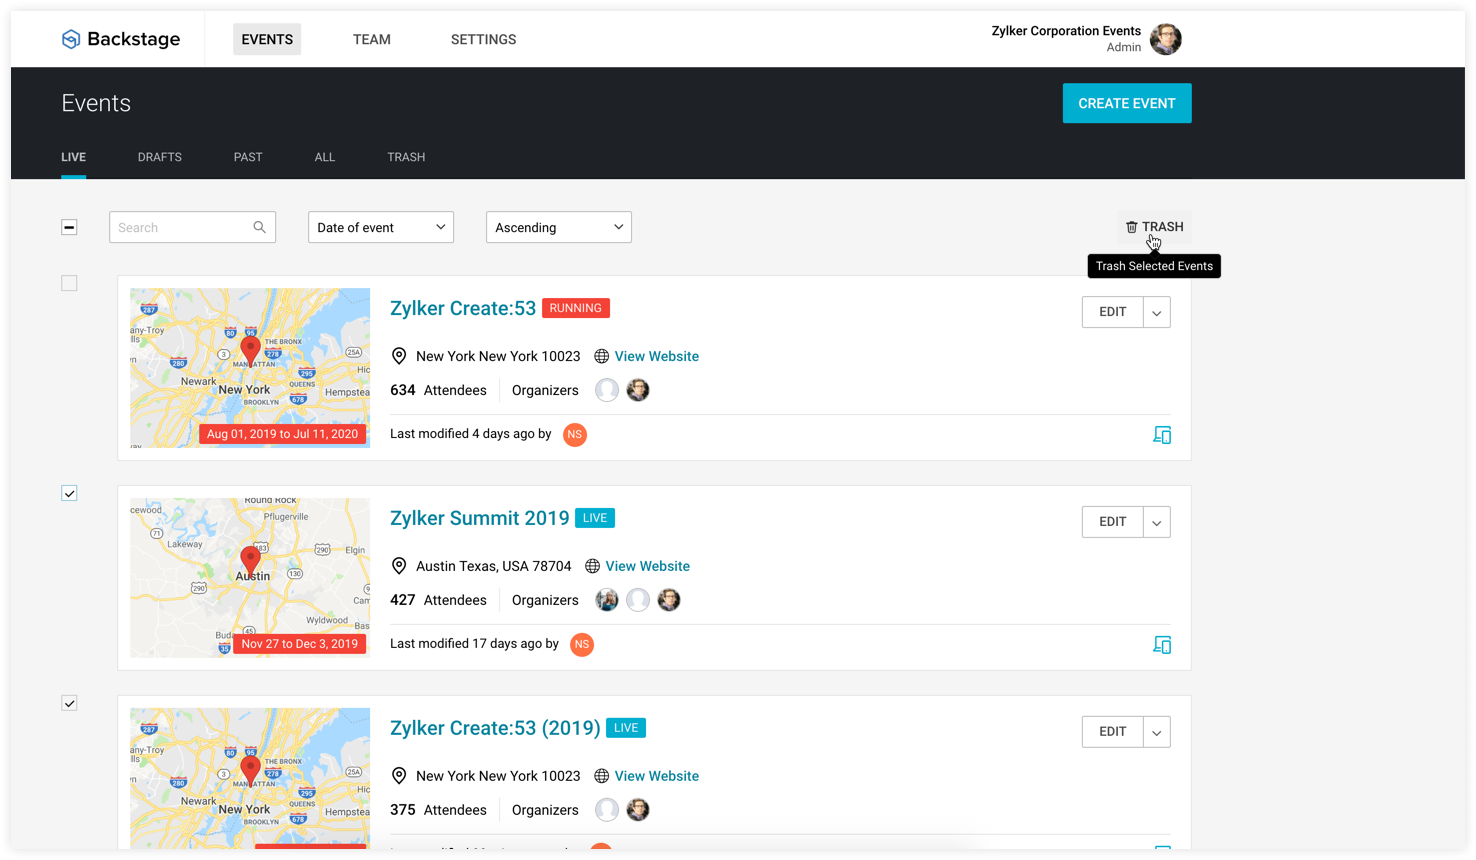Click first organizer avatar of Zylker Summit 2019

pos(607,600)
